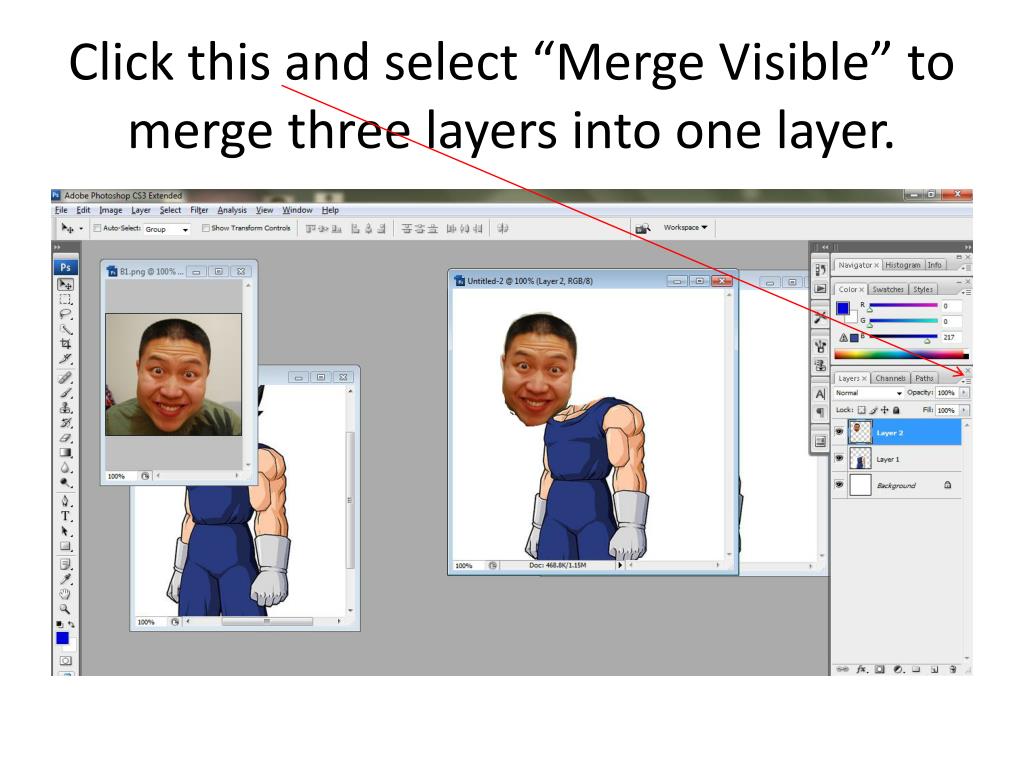Create a new layer with bottom icon
Viewport: 1024px width, 768px height.
935,669
